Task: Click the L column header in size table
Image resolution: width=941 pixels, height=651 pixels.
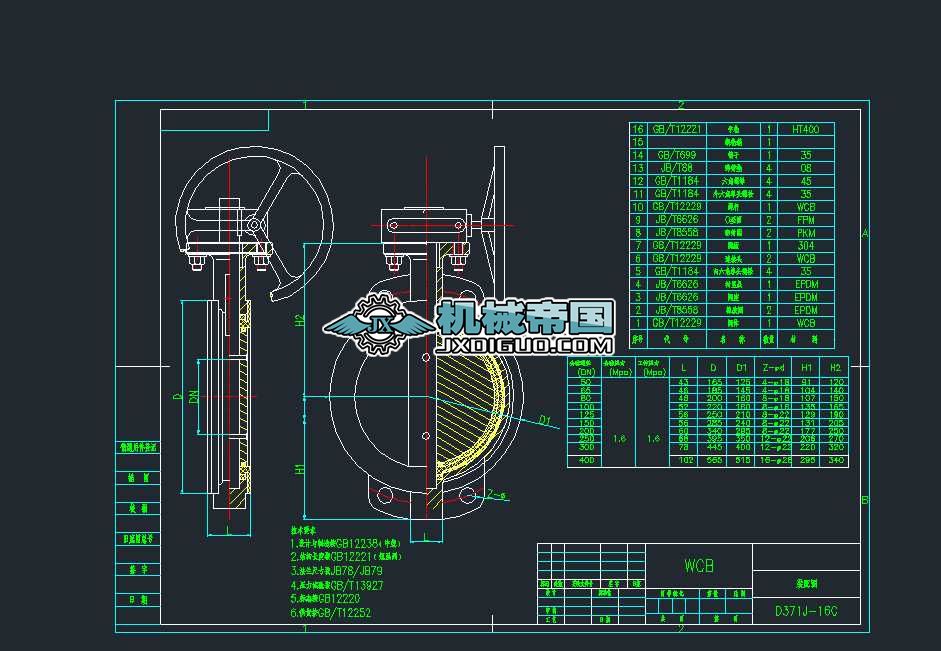Action: point(684,368)
